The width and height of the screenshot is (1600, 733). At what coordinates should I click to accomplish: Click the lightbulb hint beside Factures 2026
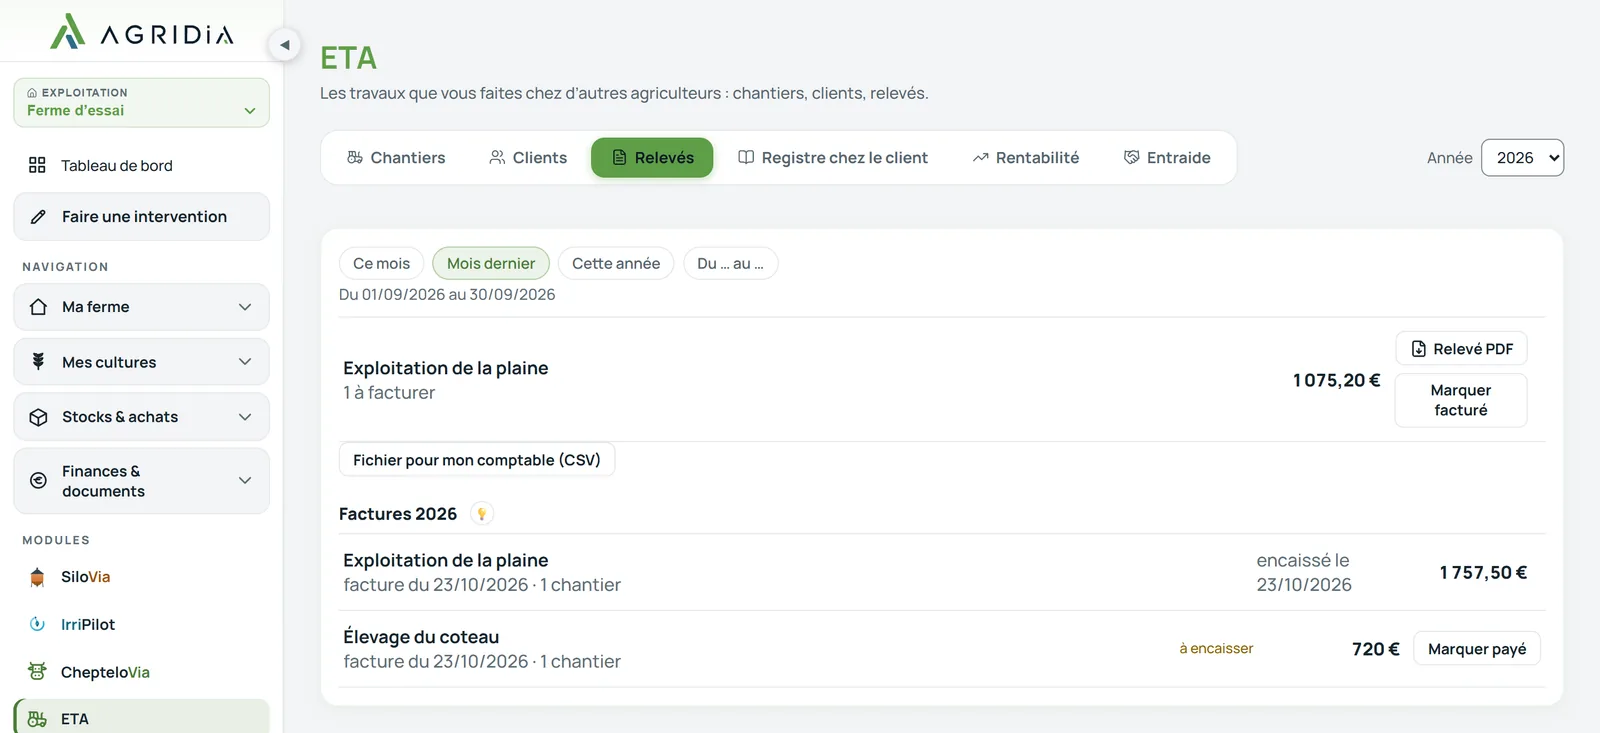482,514
